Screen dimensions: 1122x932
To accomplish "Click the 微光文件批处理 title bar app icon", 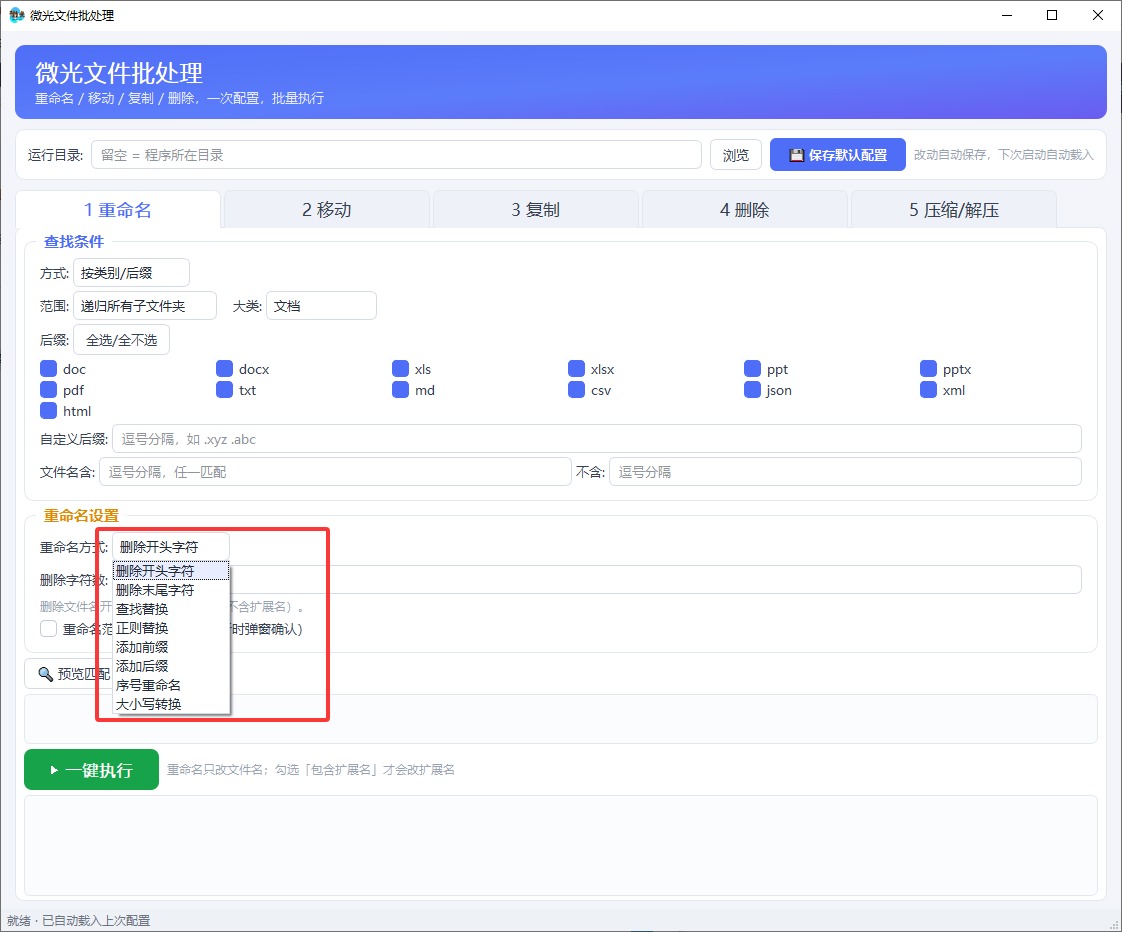I will [x=16, y=15].
